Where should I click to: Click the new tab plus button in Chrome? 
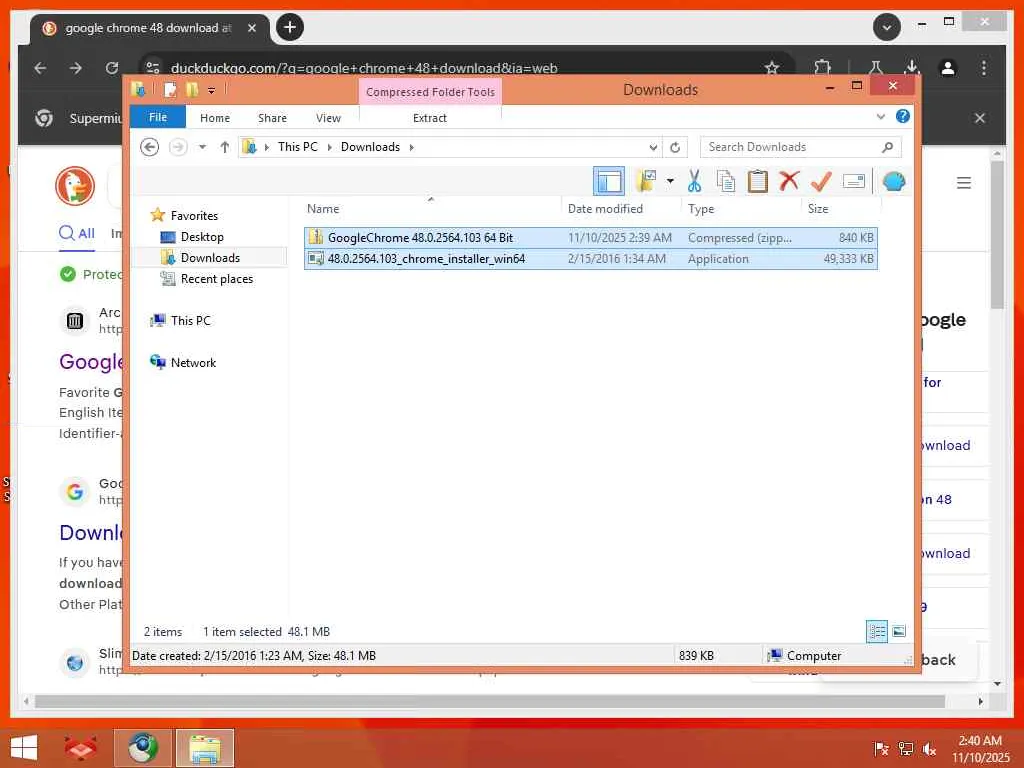pos(290,27)
